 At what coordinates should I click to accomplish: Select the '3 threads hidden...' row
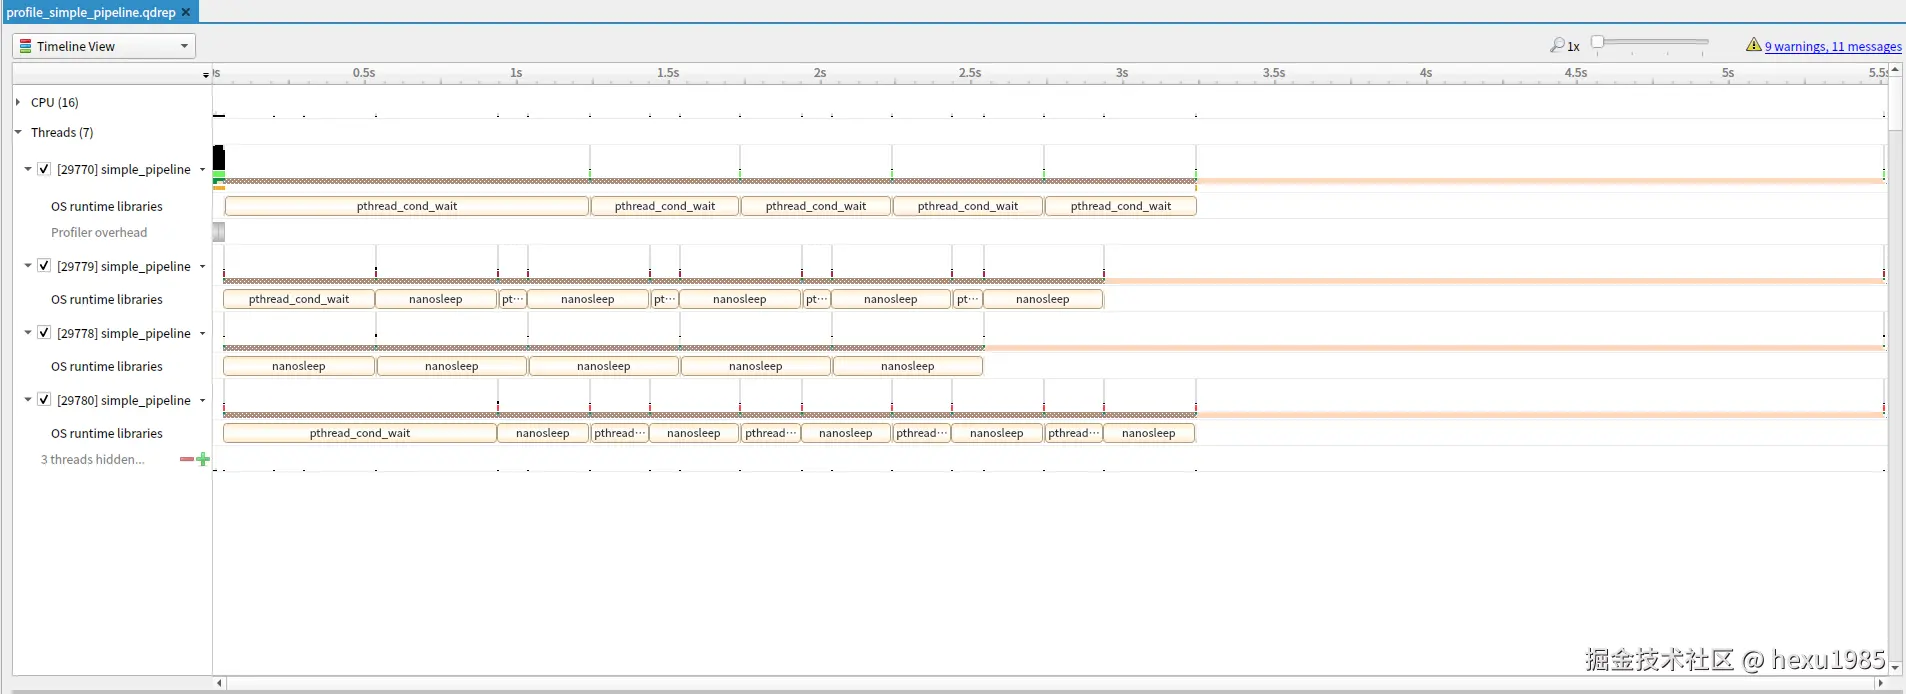92,459
